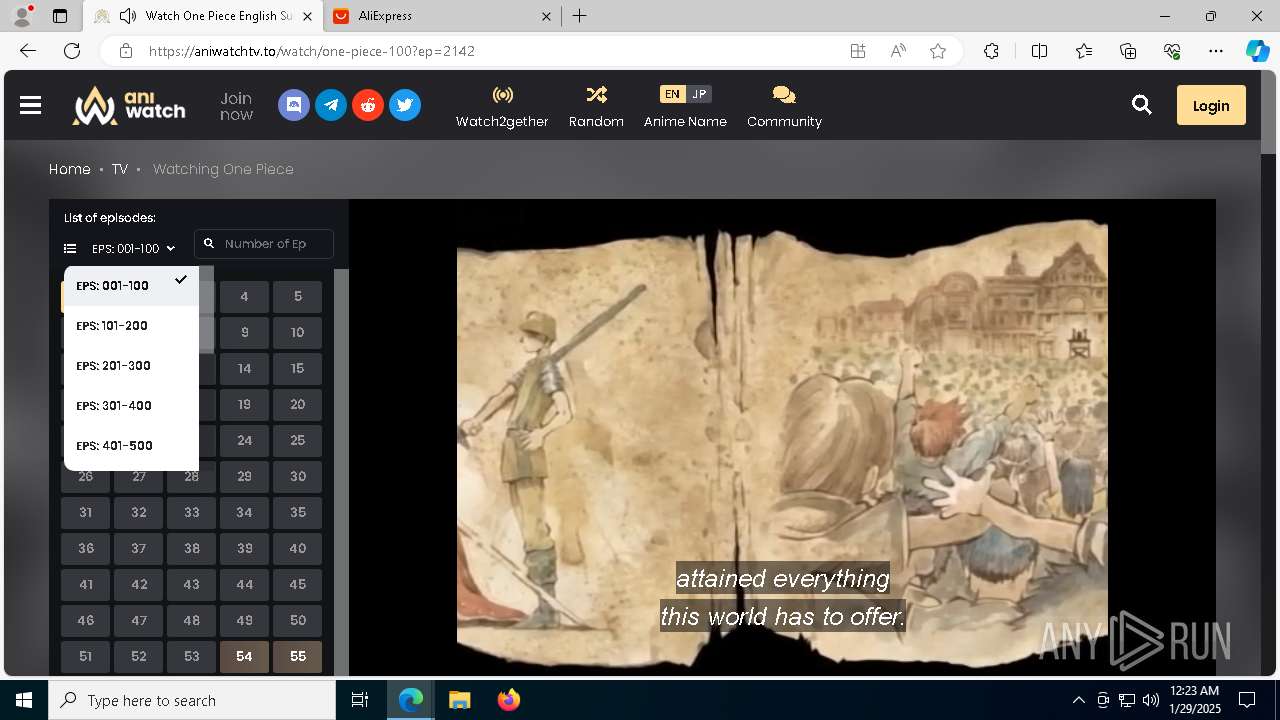Viewport: 1280px width, 720px height.
Task: Play episode 42
Action: point(139,584)
